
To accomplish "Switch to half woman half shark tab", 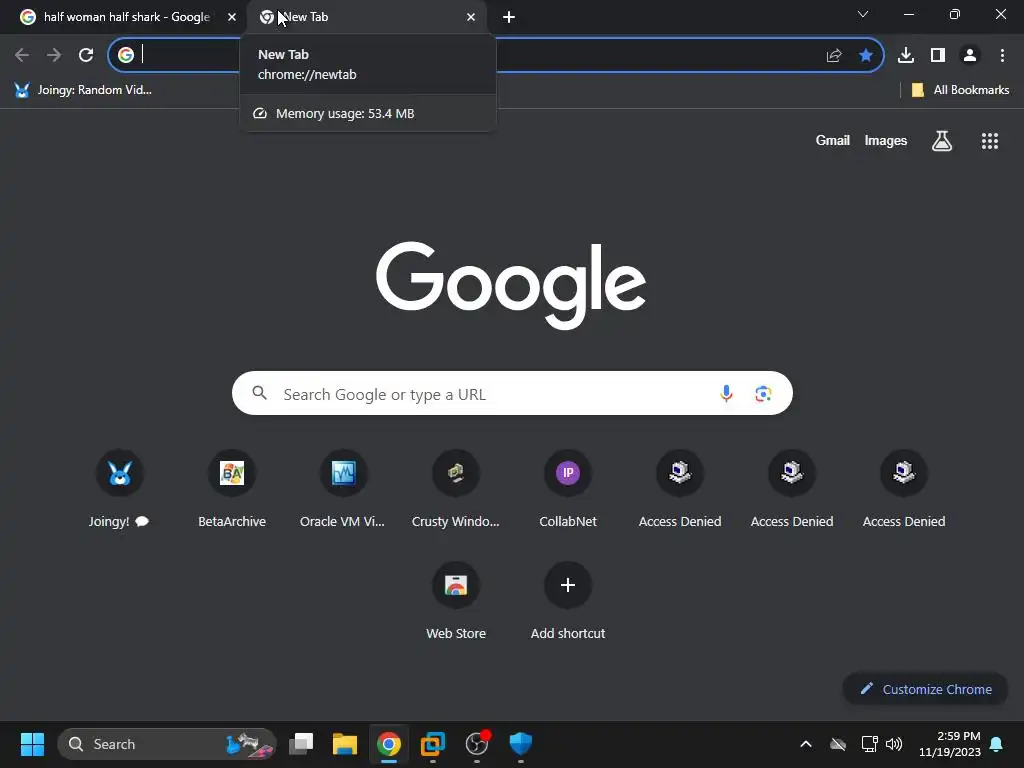I will coord(127,17).
